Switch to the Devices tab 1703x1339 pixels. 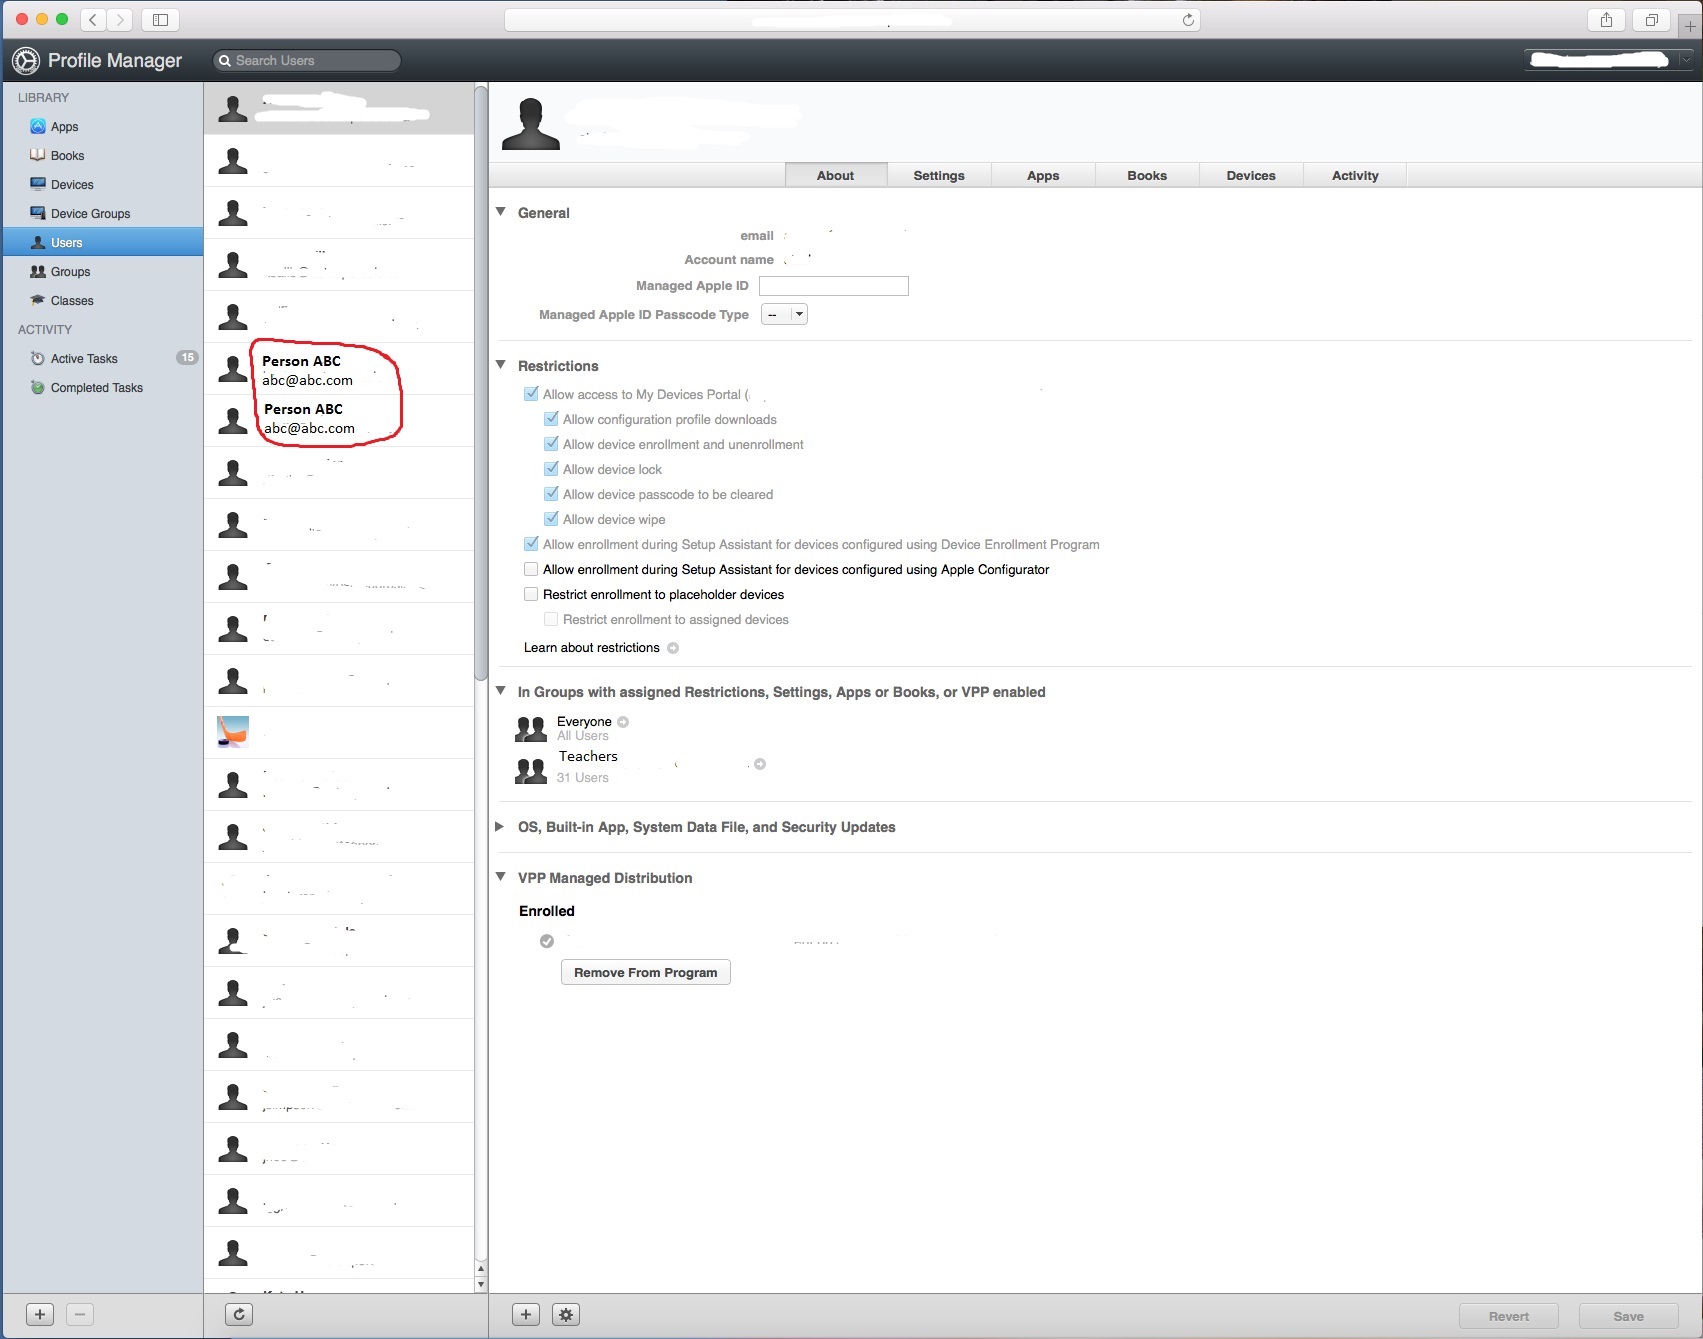(x=1251, y=175)
